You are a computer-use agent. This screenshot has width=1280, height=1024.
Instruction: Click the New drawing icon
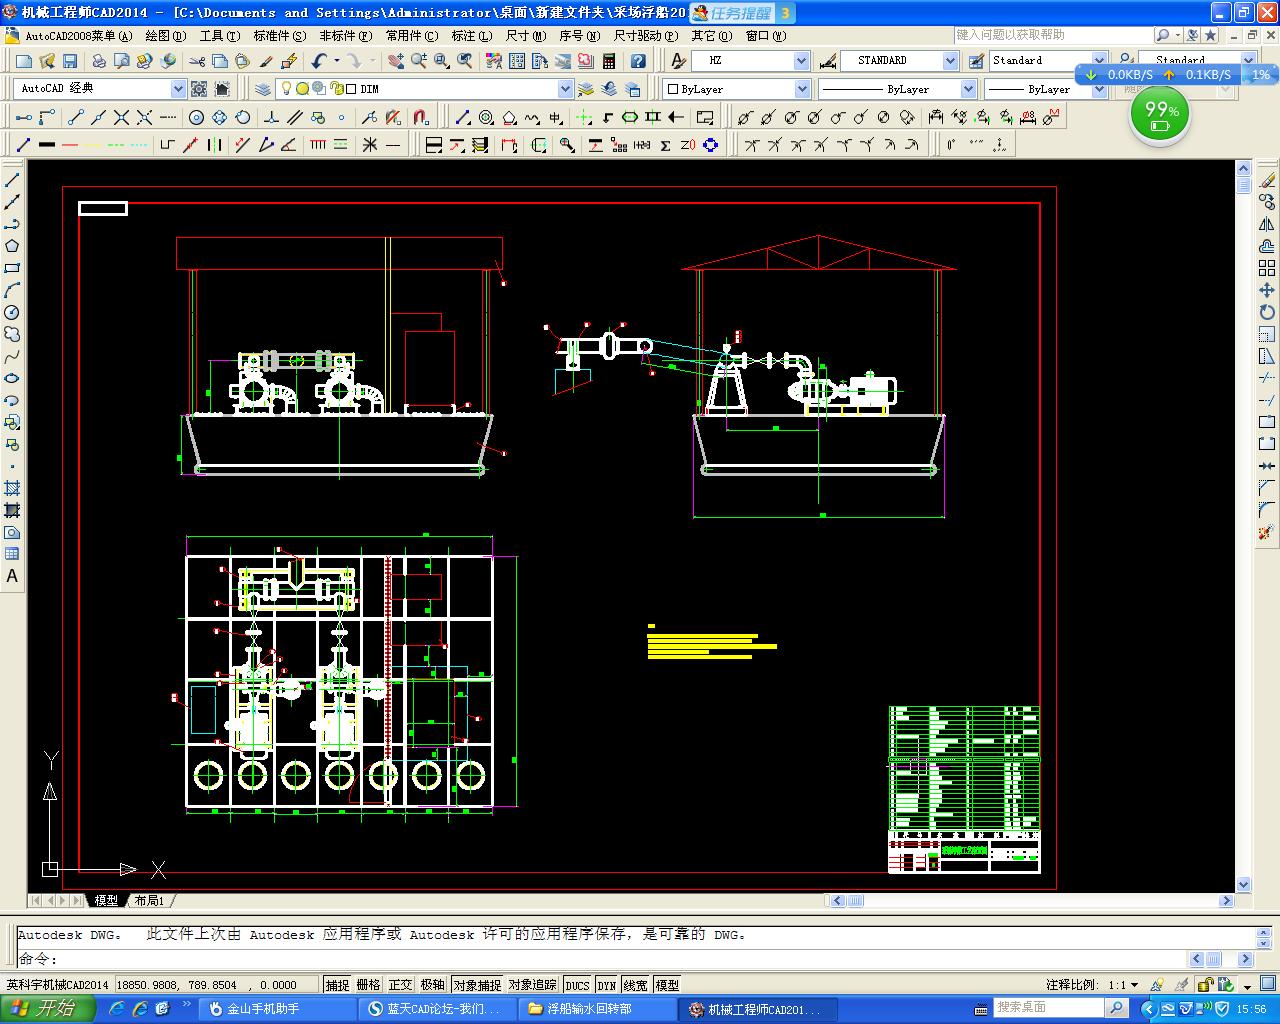point(24,61)
